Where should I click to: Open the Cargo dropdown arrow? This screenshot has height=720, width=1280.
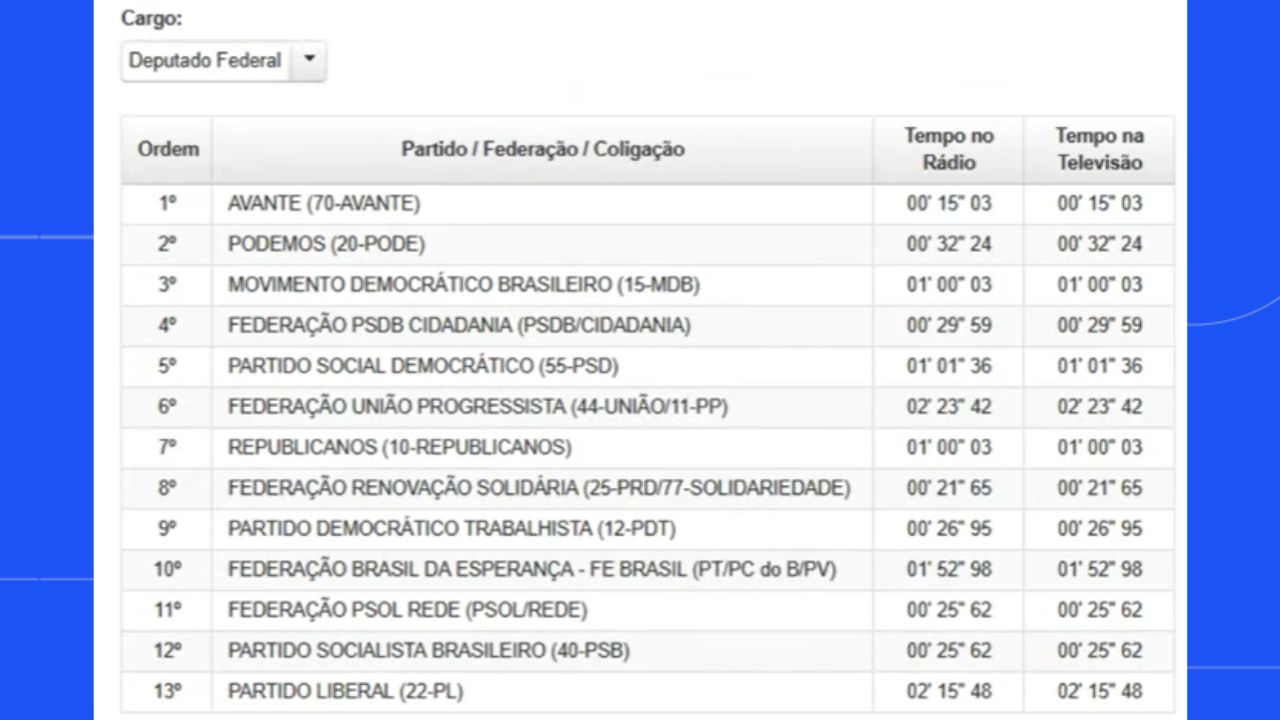(309, 60)
